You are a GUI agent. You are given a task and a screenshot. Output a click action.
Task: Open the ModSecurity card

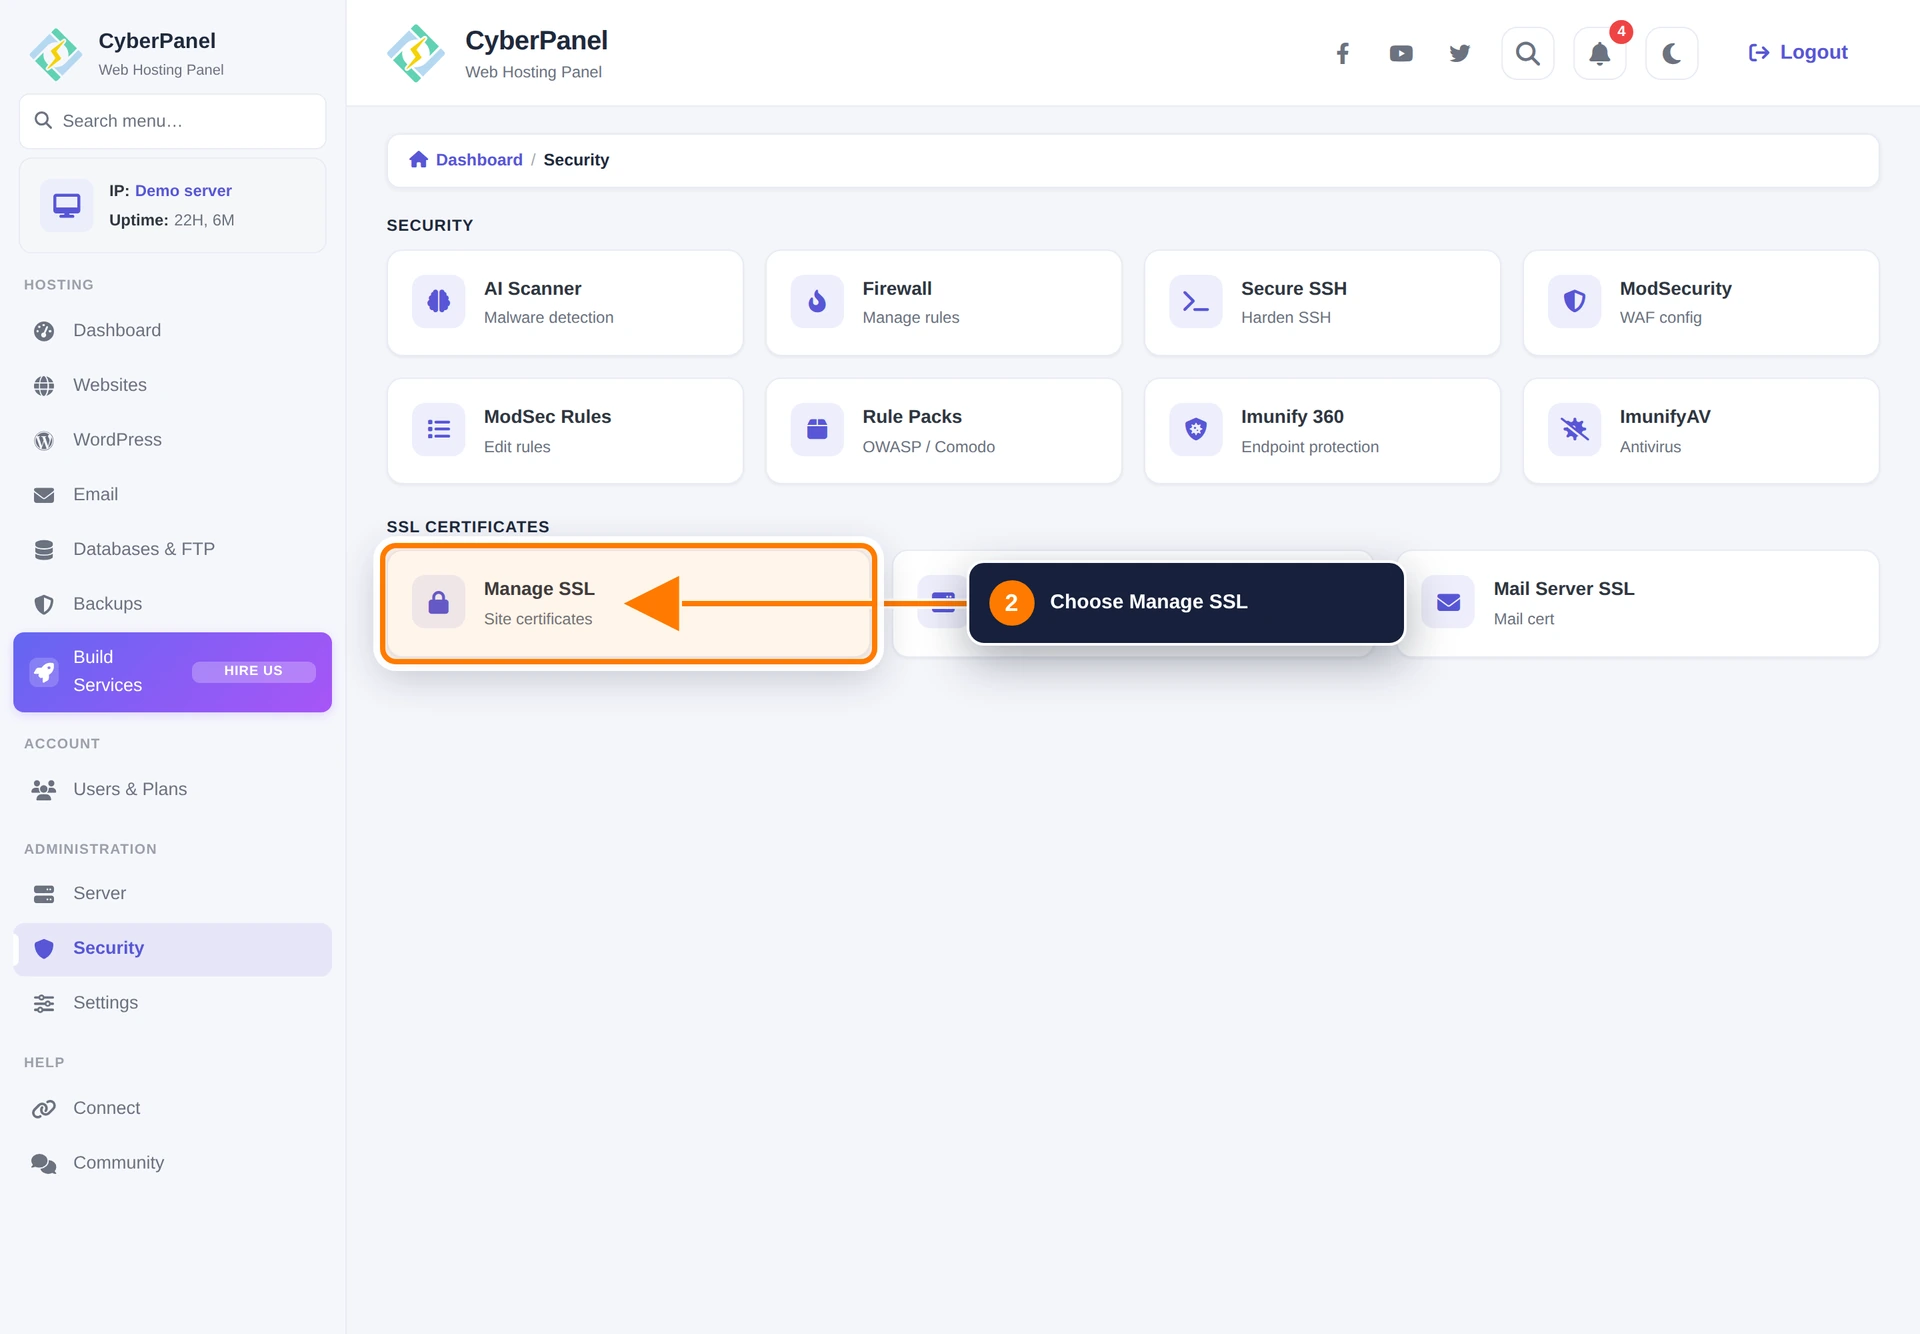[x=1701, y=303]
